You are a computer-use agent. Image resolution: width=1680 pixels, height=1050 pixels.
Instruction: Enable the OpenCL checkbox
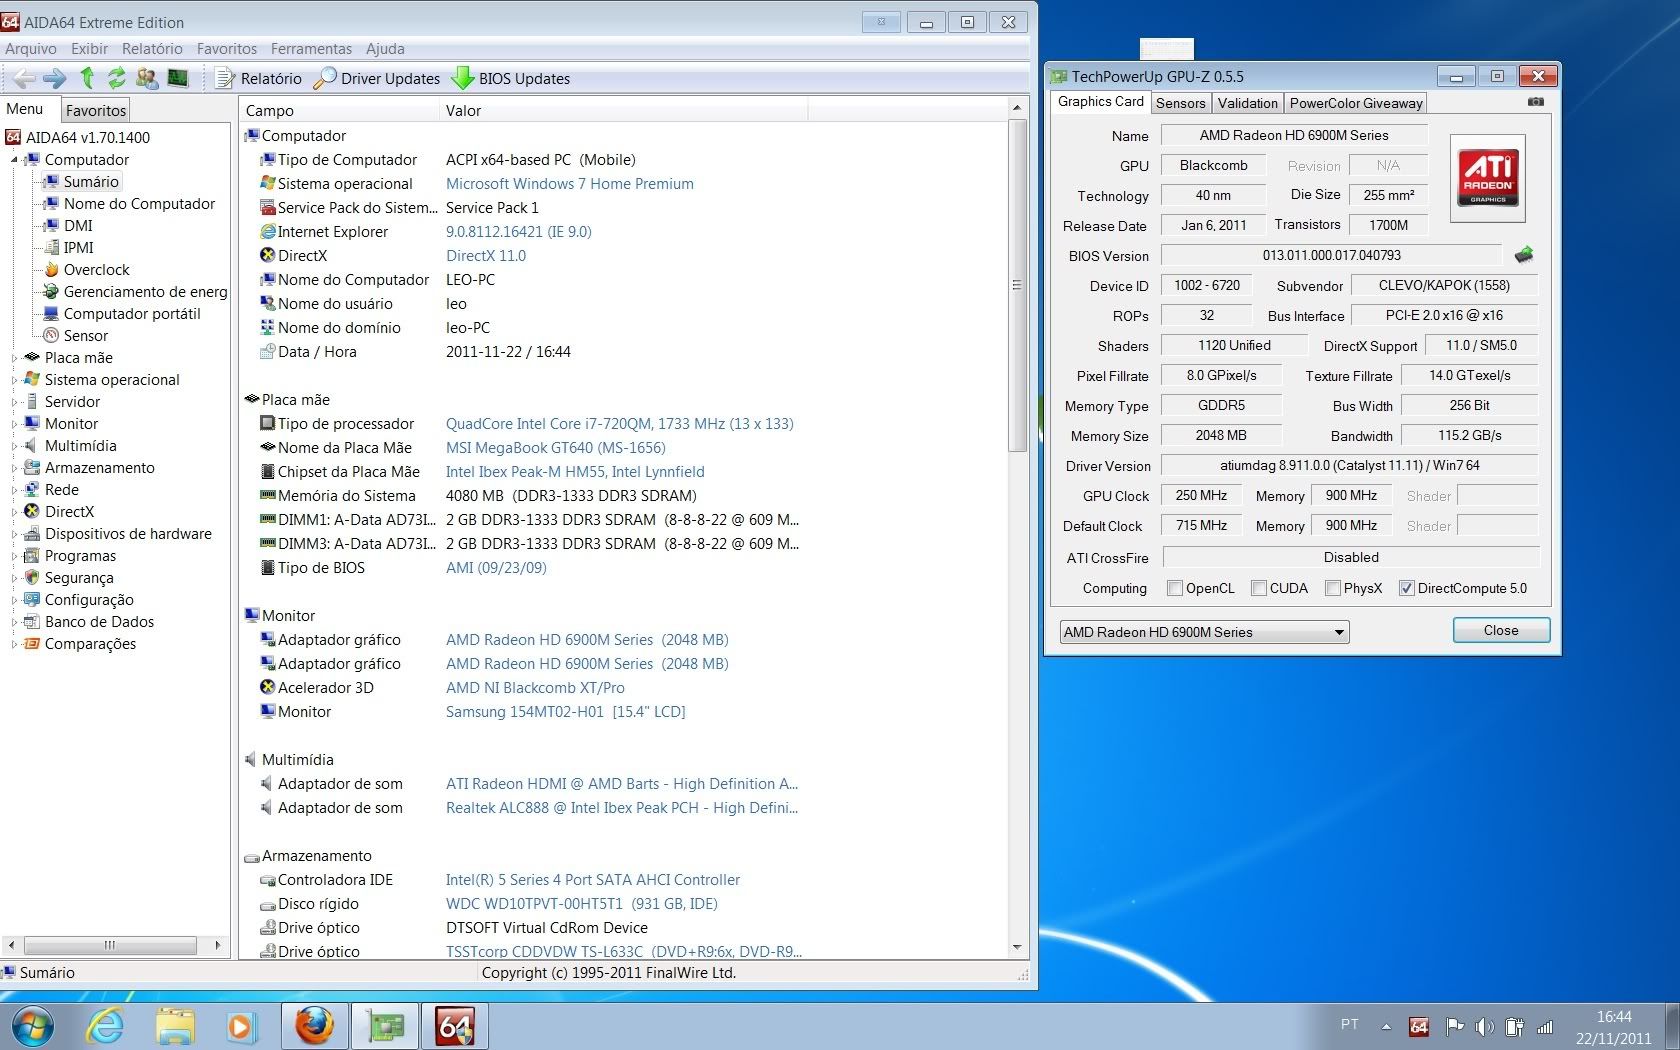[x=1175, y=588]
